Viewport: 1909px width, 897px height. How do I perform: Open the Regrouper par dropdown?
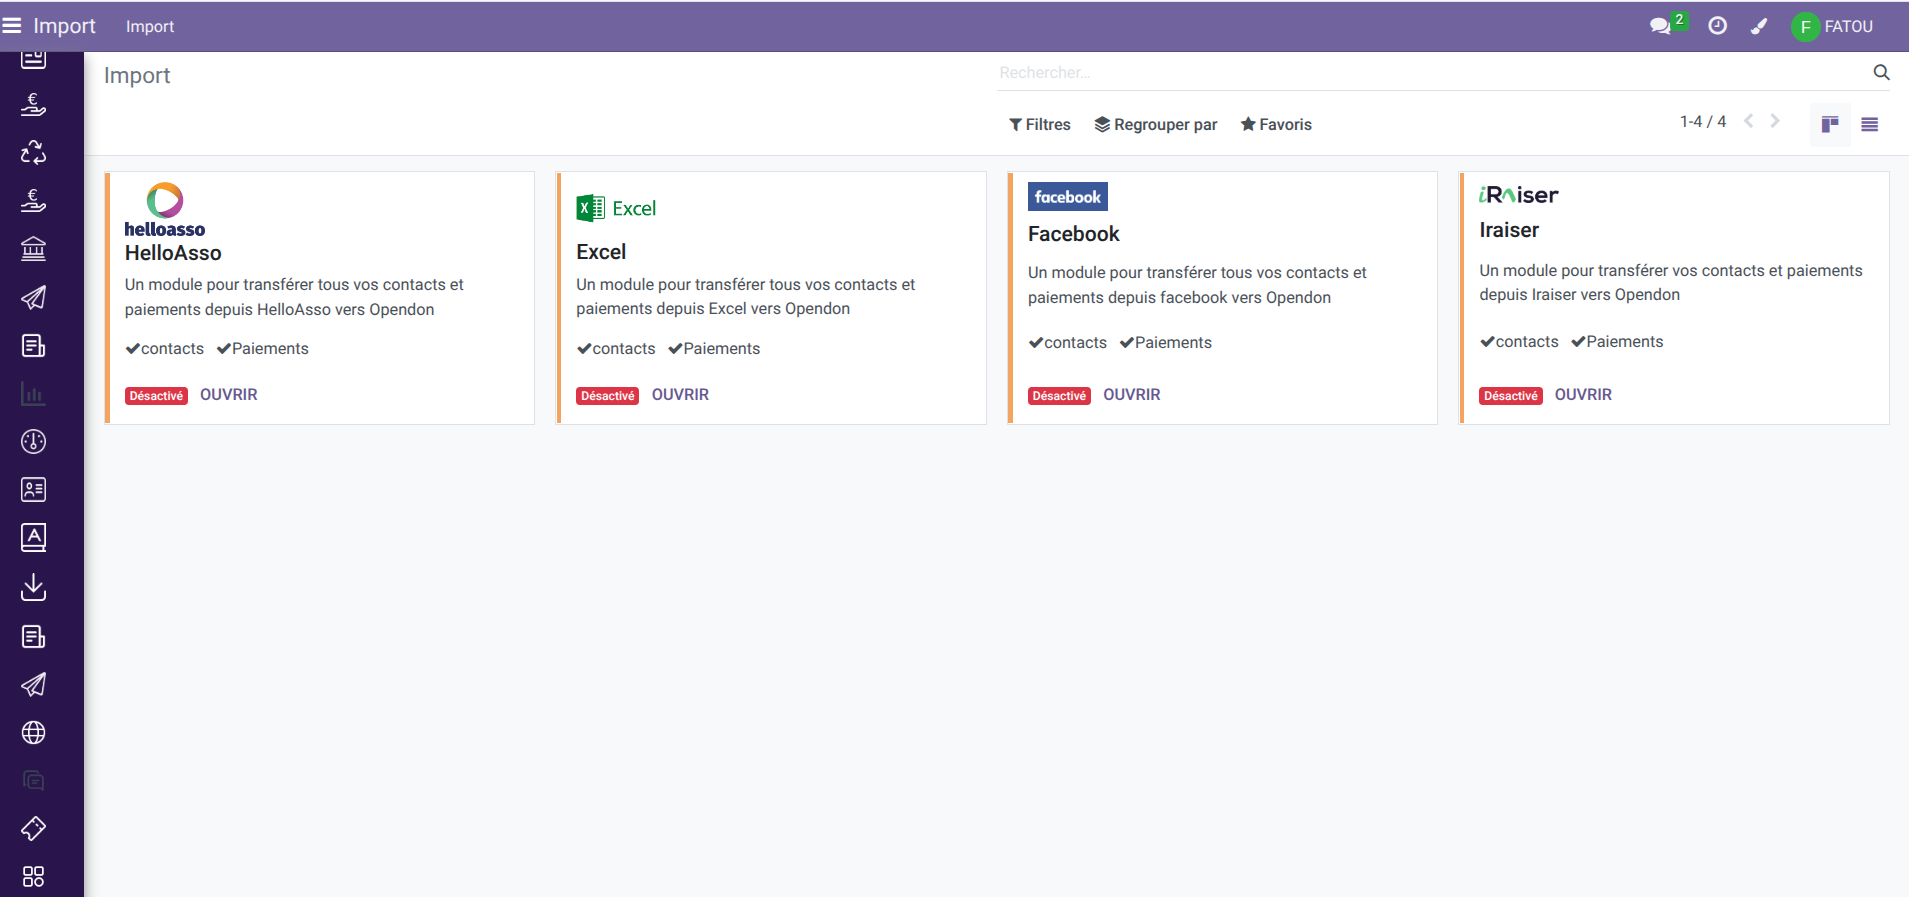(x=1156, y=124)
